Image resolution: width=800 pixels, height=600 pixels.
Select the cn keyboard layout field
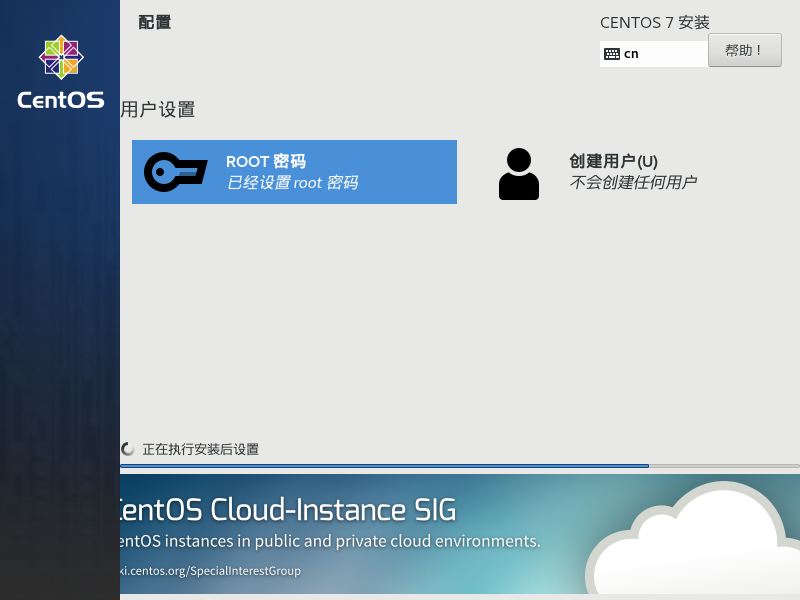(654, 54)
